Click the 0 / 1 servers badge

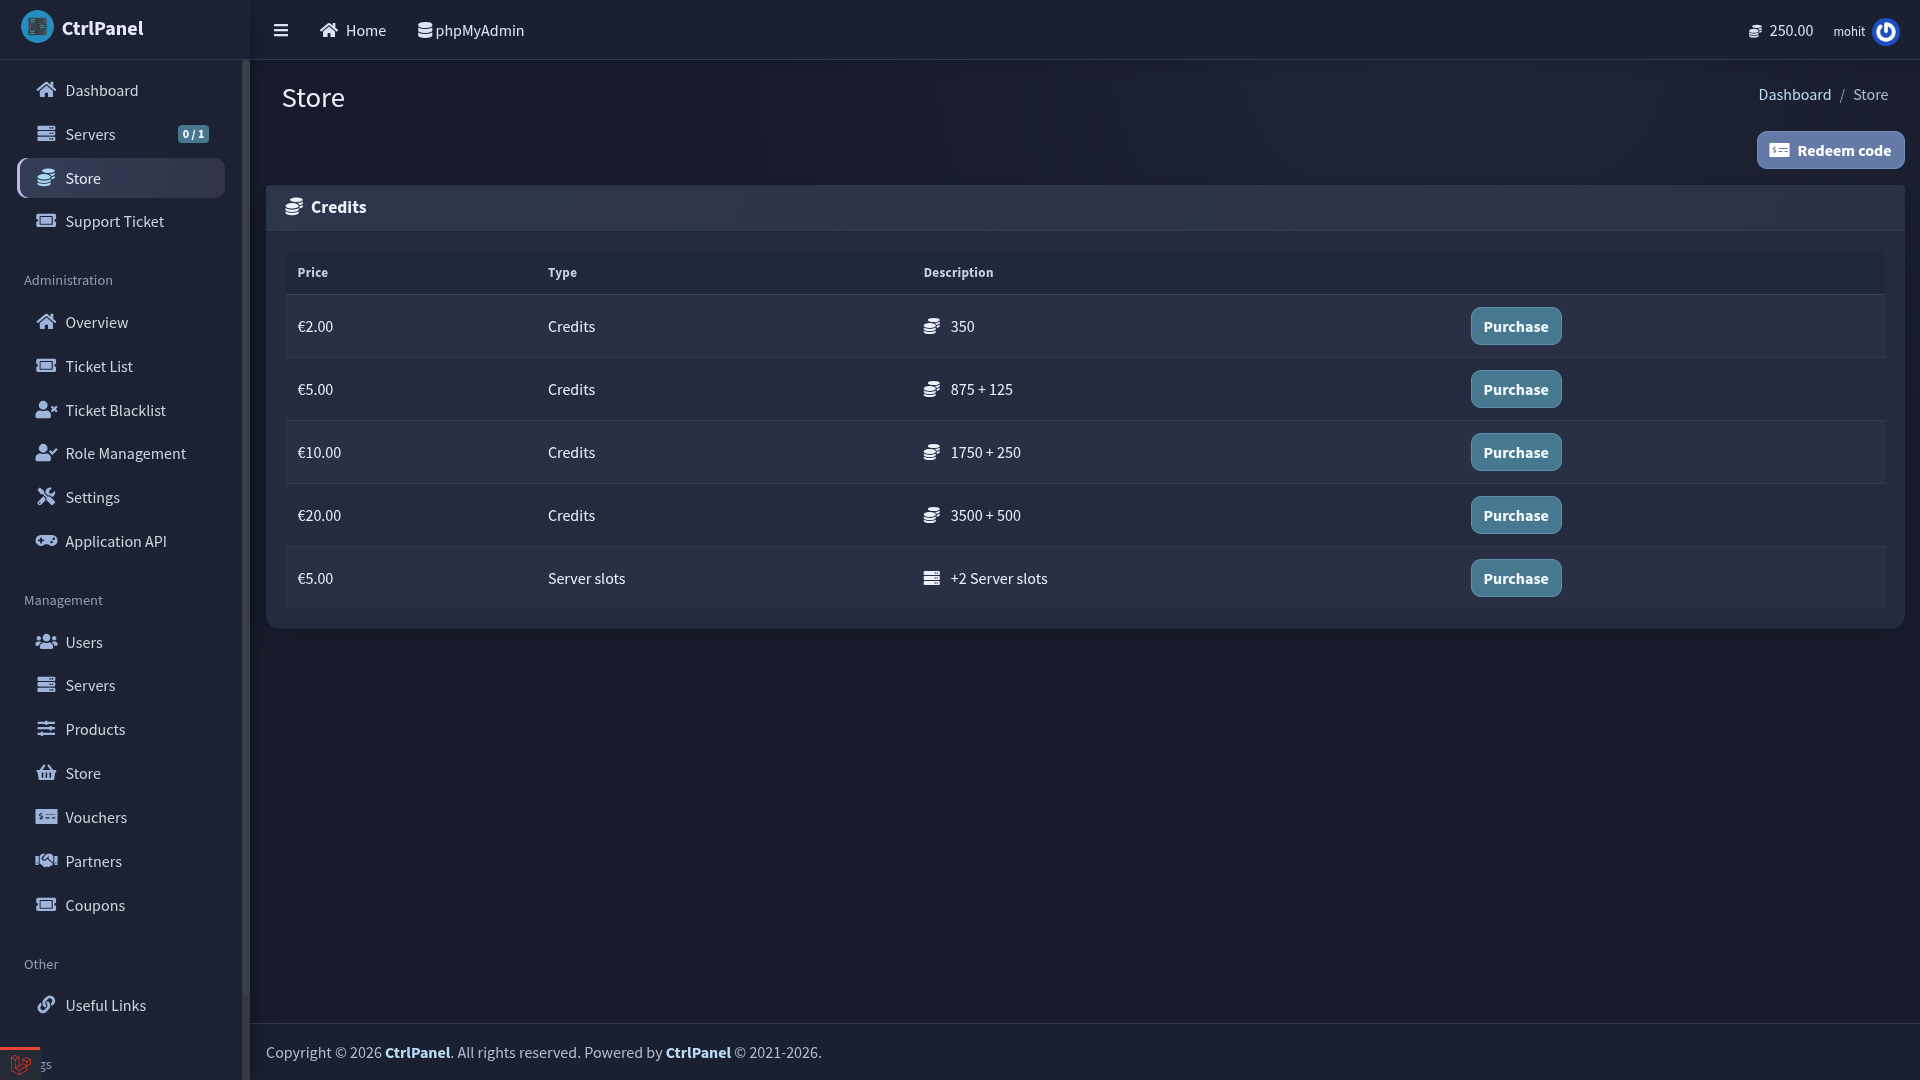[x=193, y=134]
